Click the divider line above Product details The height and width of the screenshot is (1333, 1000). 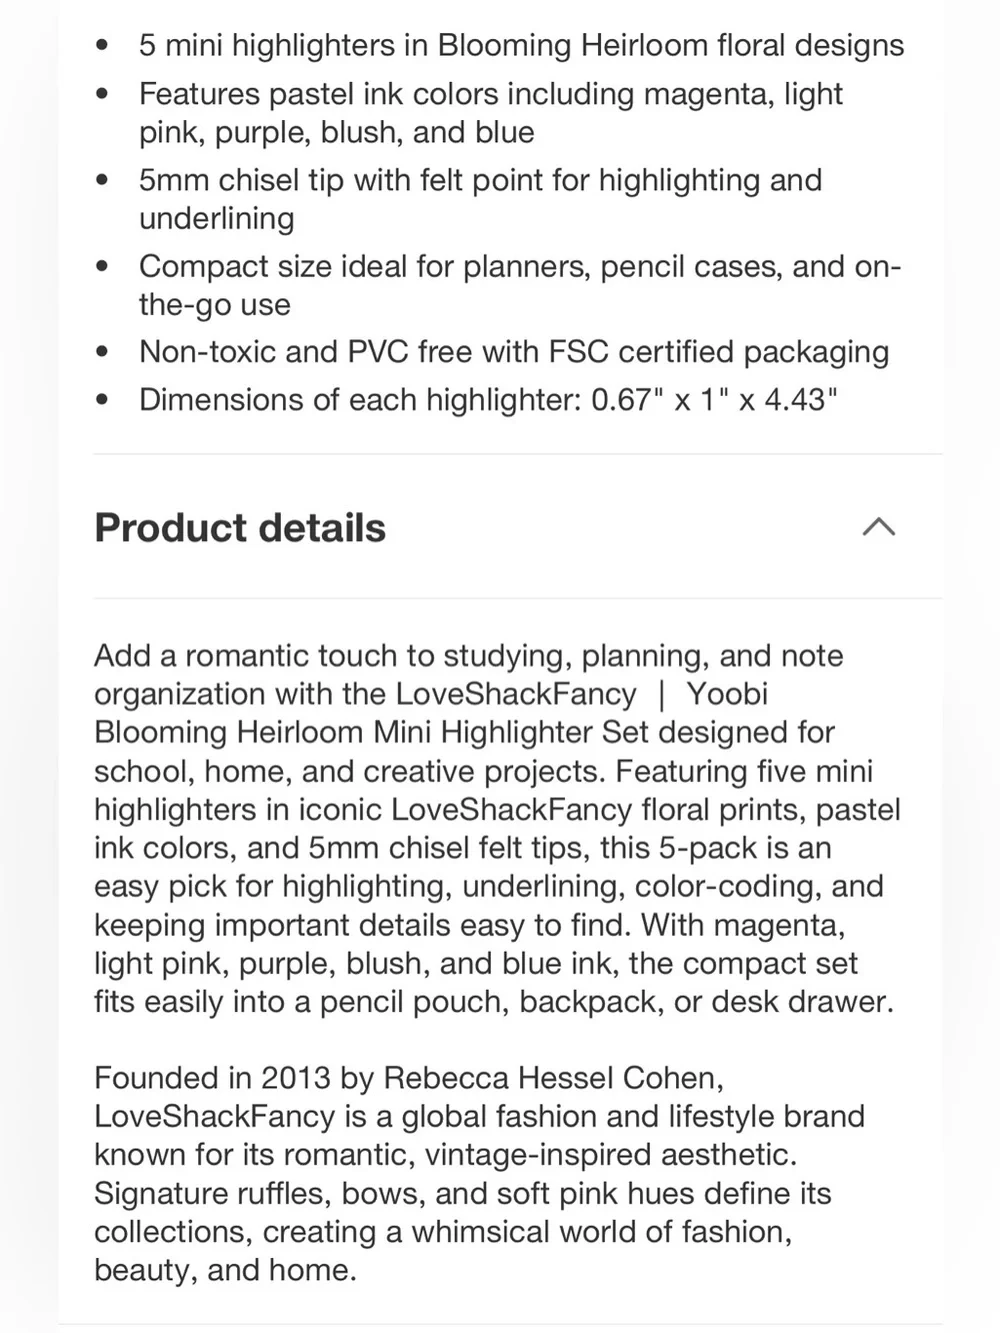coord(518,454)
